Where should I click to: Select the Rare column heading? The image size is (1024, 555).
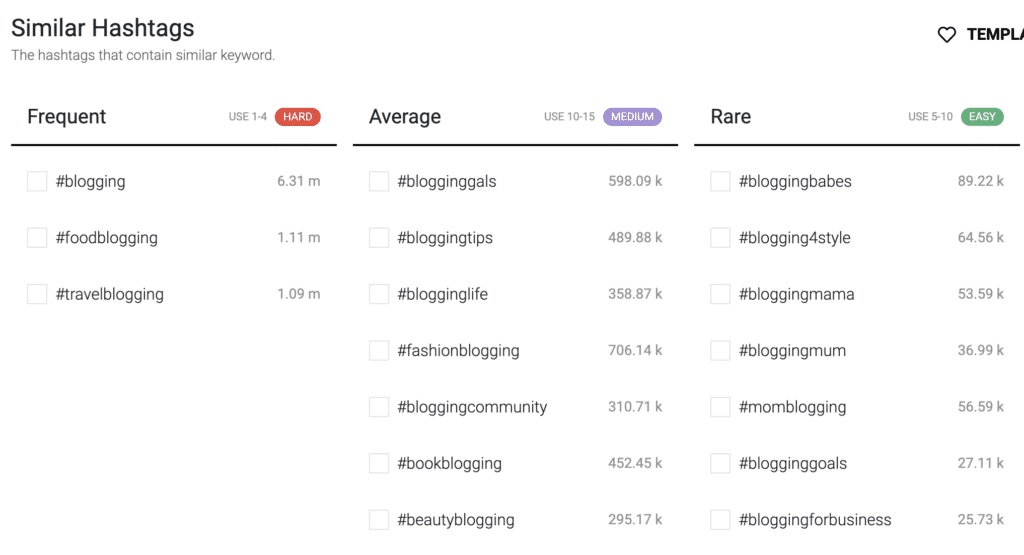tap(731, 117)
